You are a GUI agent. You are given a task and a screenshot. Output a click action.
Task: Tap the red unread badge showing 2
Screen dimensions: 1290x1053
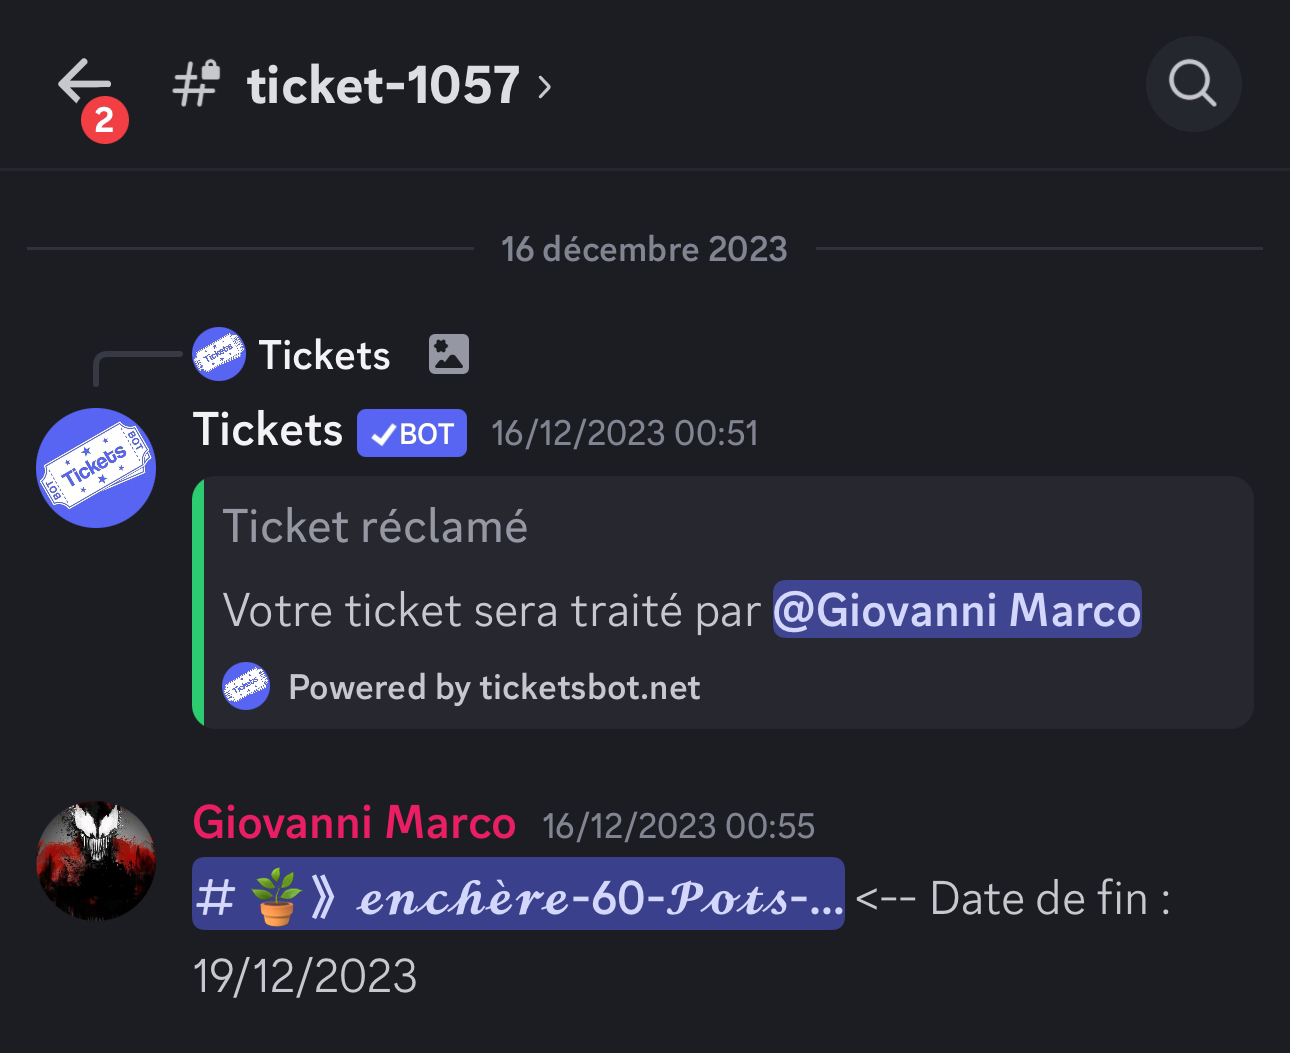pos(105,121)
